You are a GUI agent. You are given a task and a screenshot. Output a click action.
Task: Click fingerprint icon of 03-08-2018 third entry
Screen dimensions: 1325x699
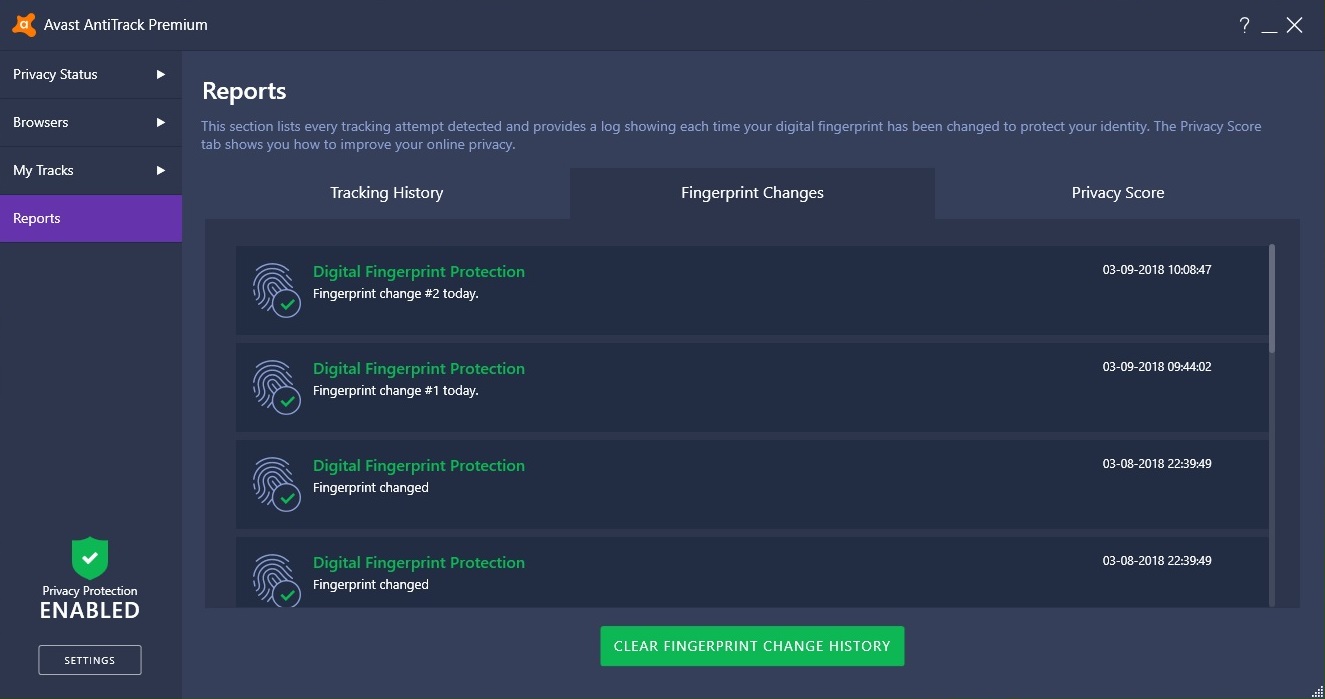pos(276,484)
